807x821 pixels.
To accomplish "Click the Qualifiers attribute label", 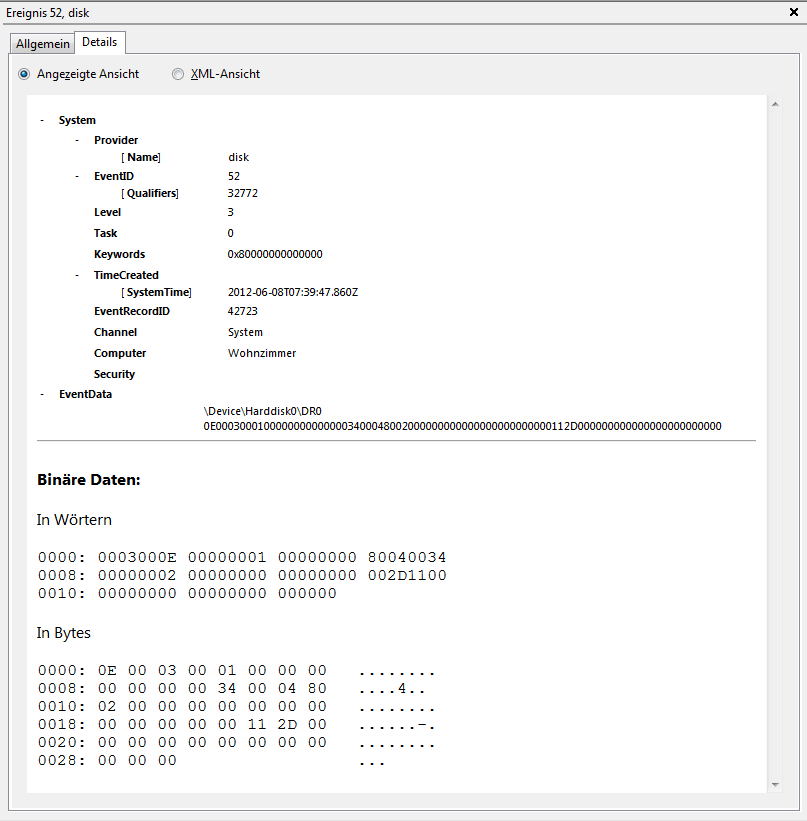I will coord(150,193).
